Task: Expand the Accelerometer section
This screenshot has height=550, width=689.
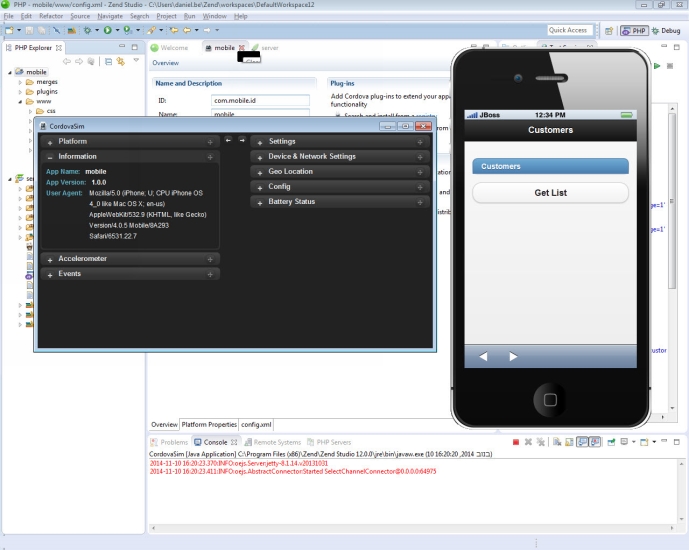Action: click(x=131, y=259)
